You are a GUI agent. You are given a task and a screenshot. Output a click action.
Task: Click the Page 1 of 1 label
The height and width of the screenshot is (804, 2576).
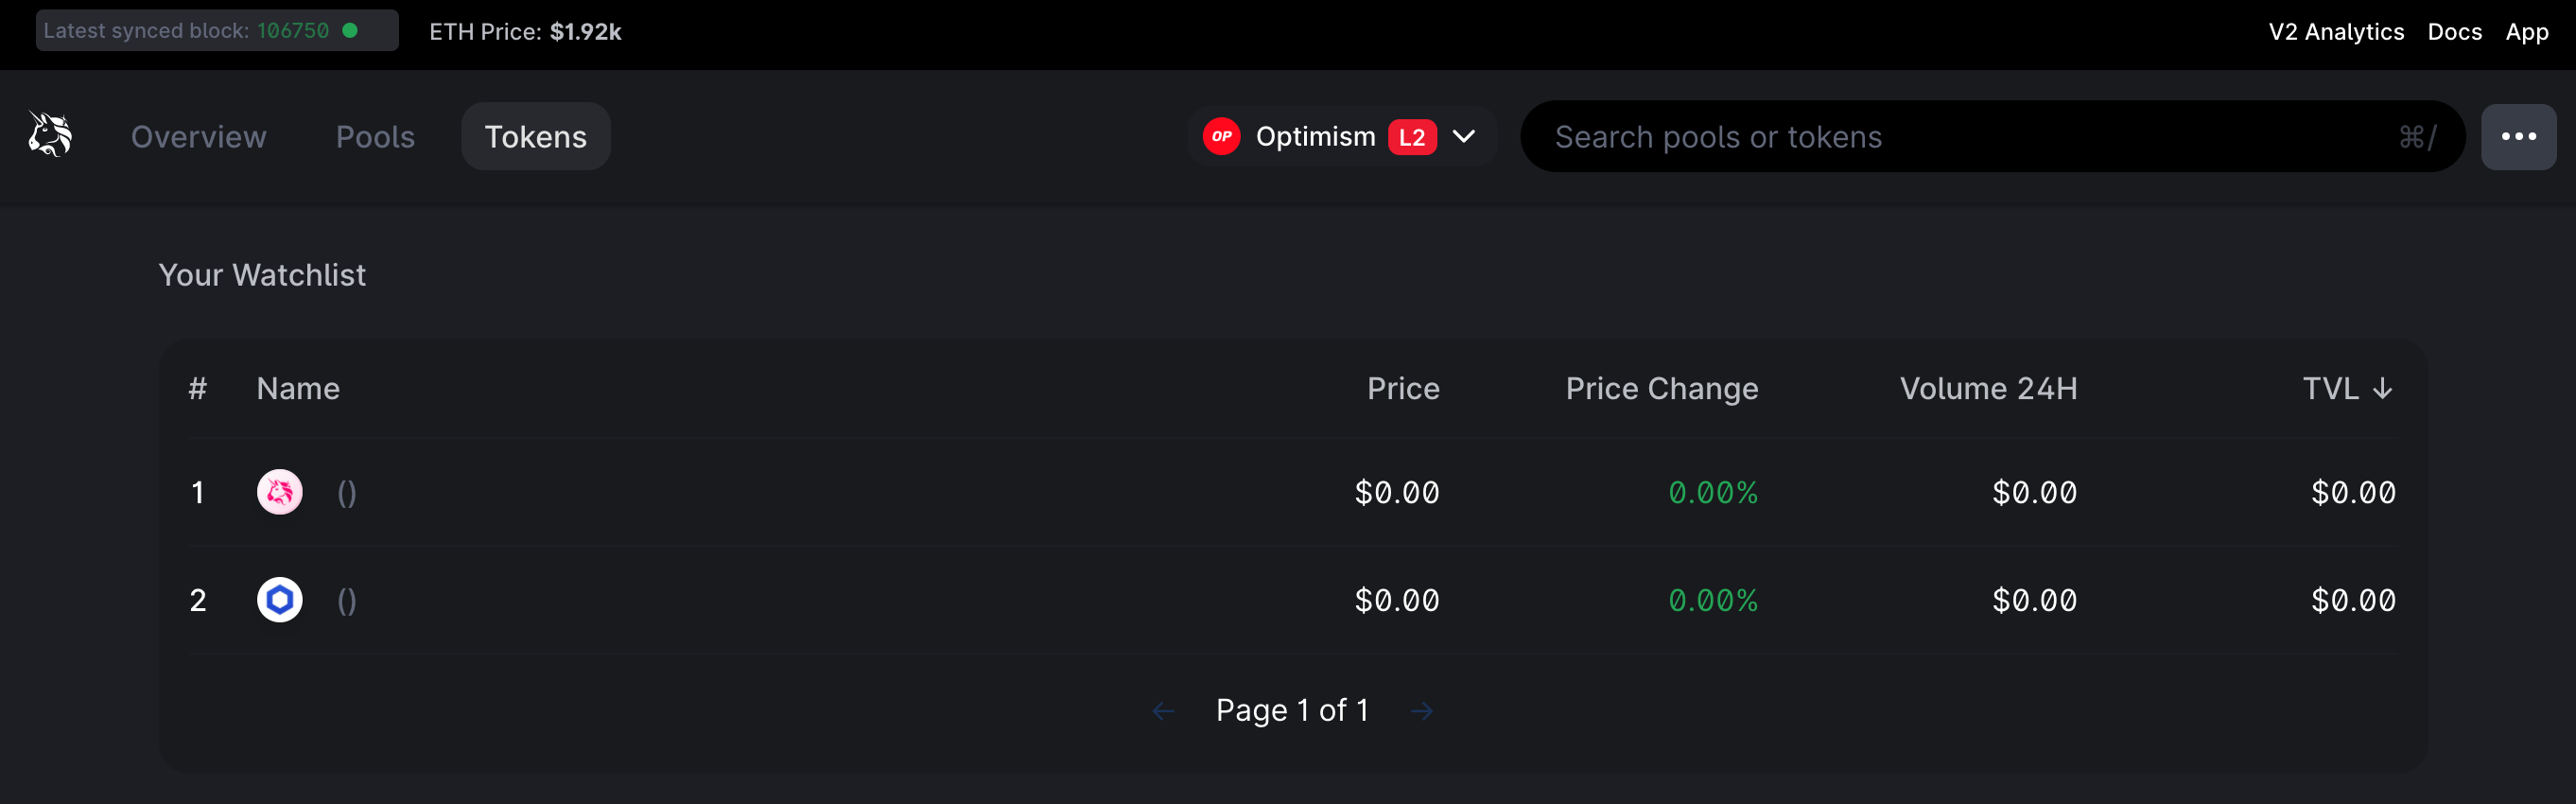tap(1292, 710)
